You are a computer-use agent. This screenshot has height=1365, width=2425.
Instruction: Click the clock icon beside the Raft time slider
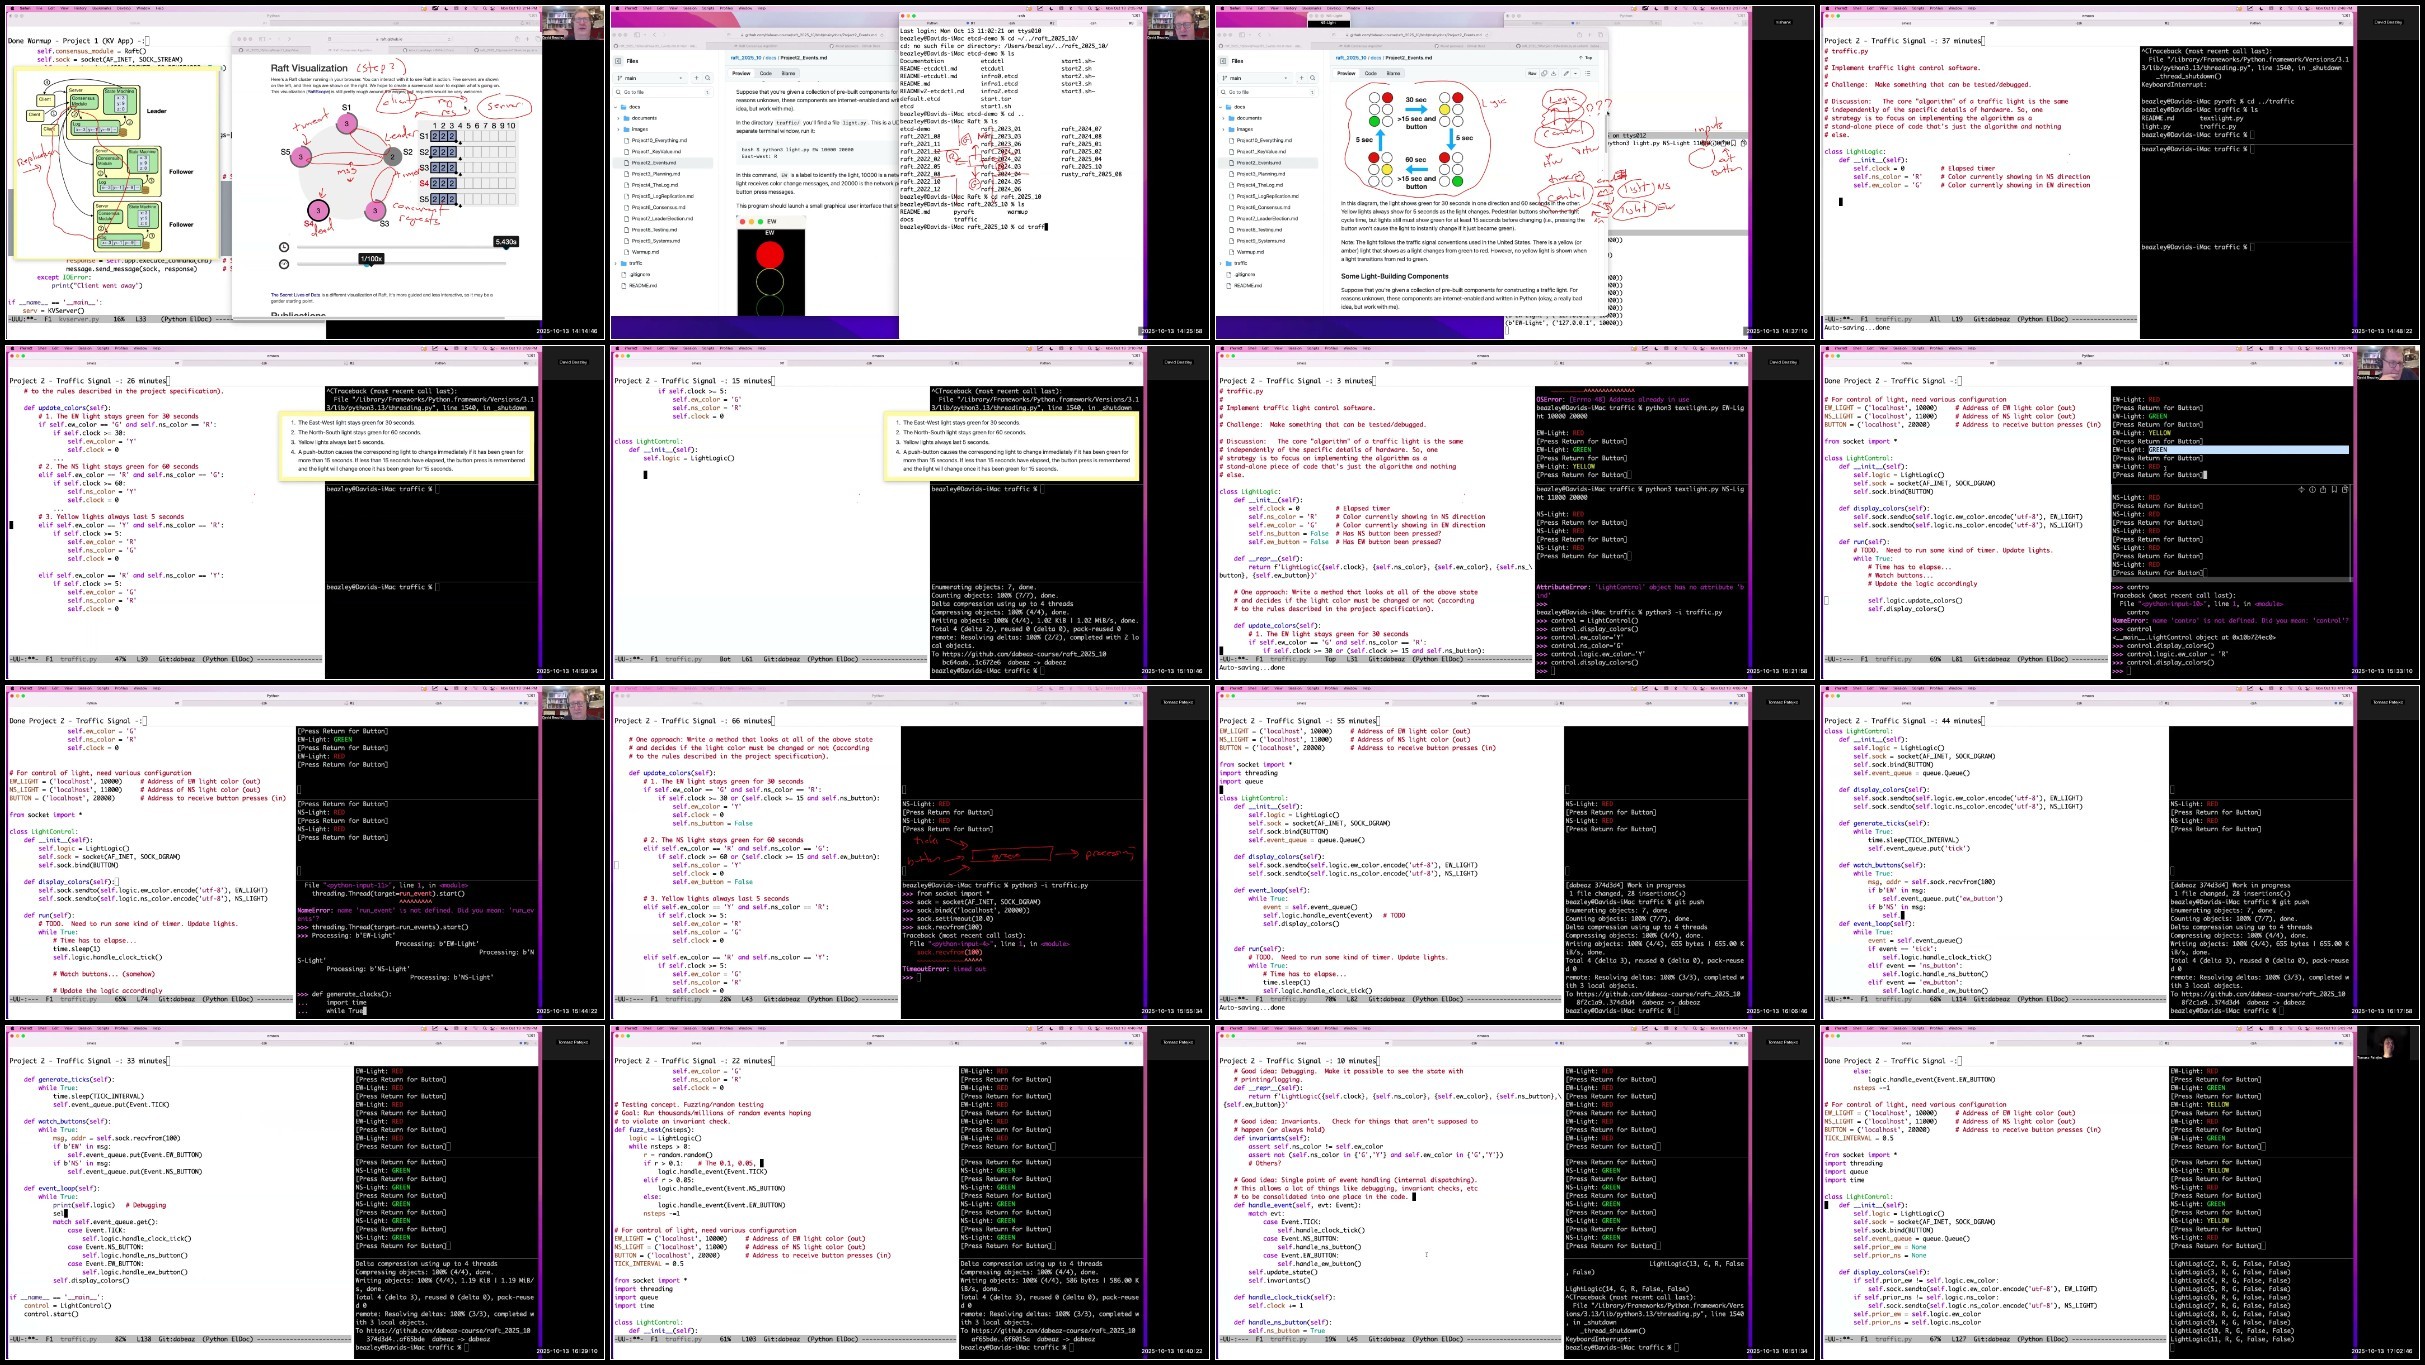(284, 247)
